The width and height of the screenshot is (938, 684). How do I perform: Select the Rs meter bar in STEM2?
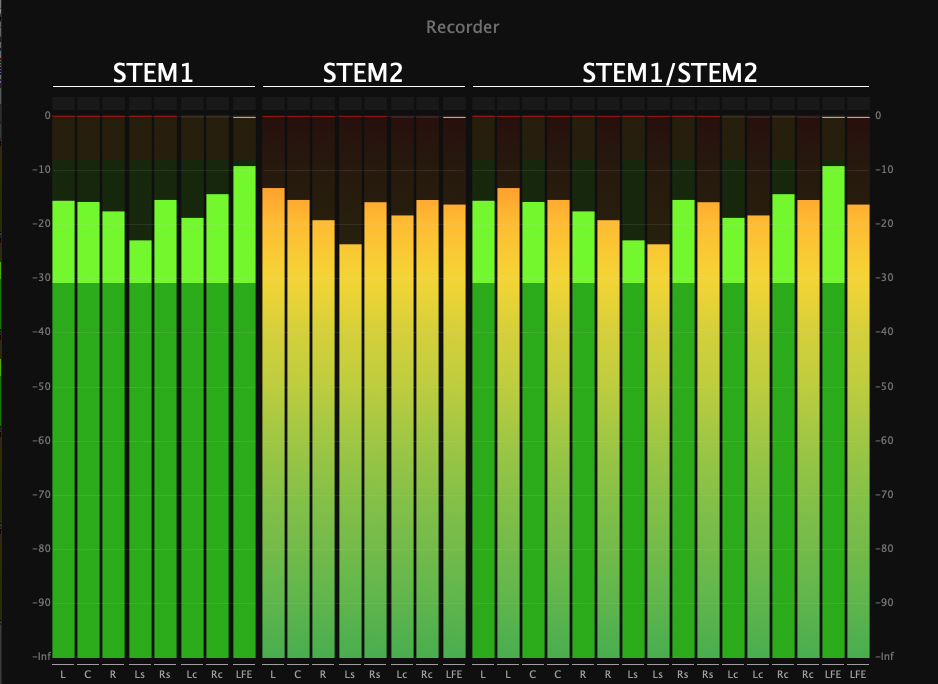click(x=374, y=400)
